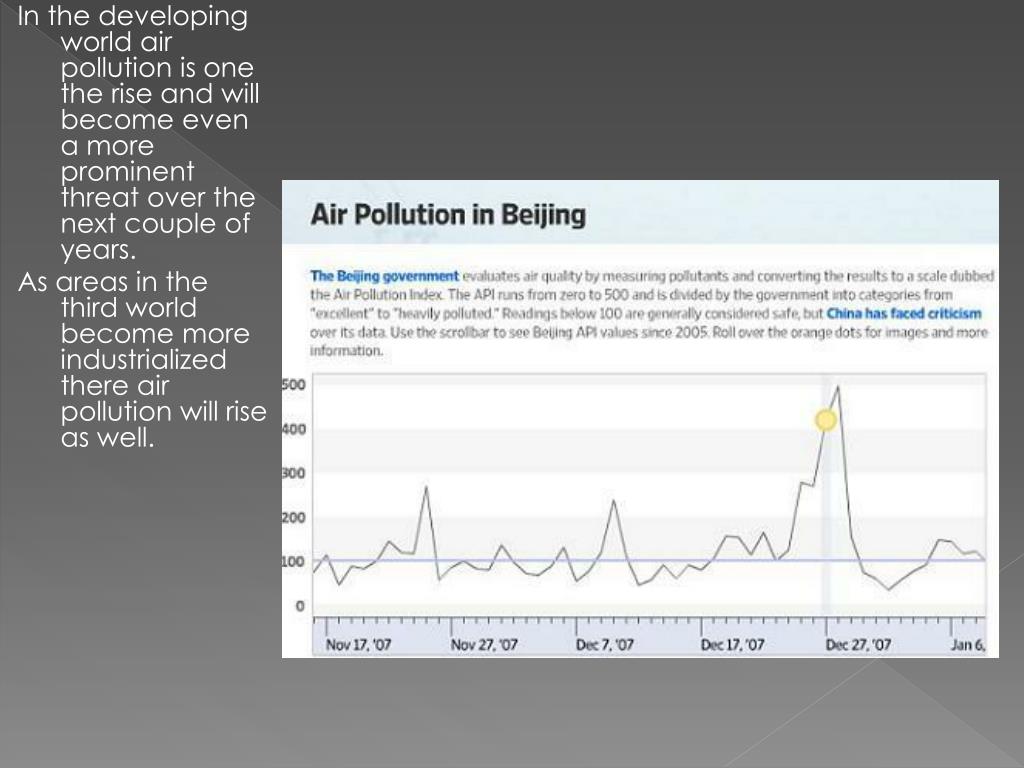Screen dimensions: 1024x768
Task: Select the 'Jan 6' axis label
Action: click(968, 645)
